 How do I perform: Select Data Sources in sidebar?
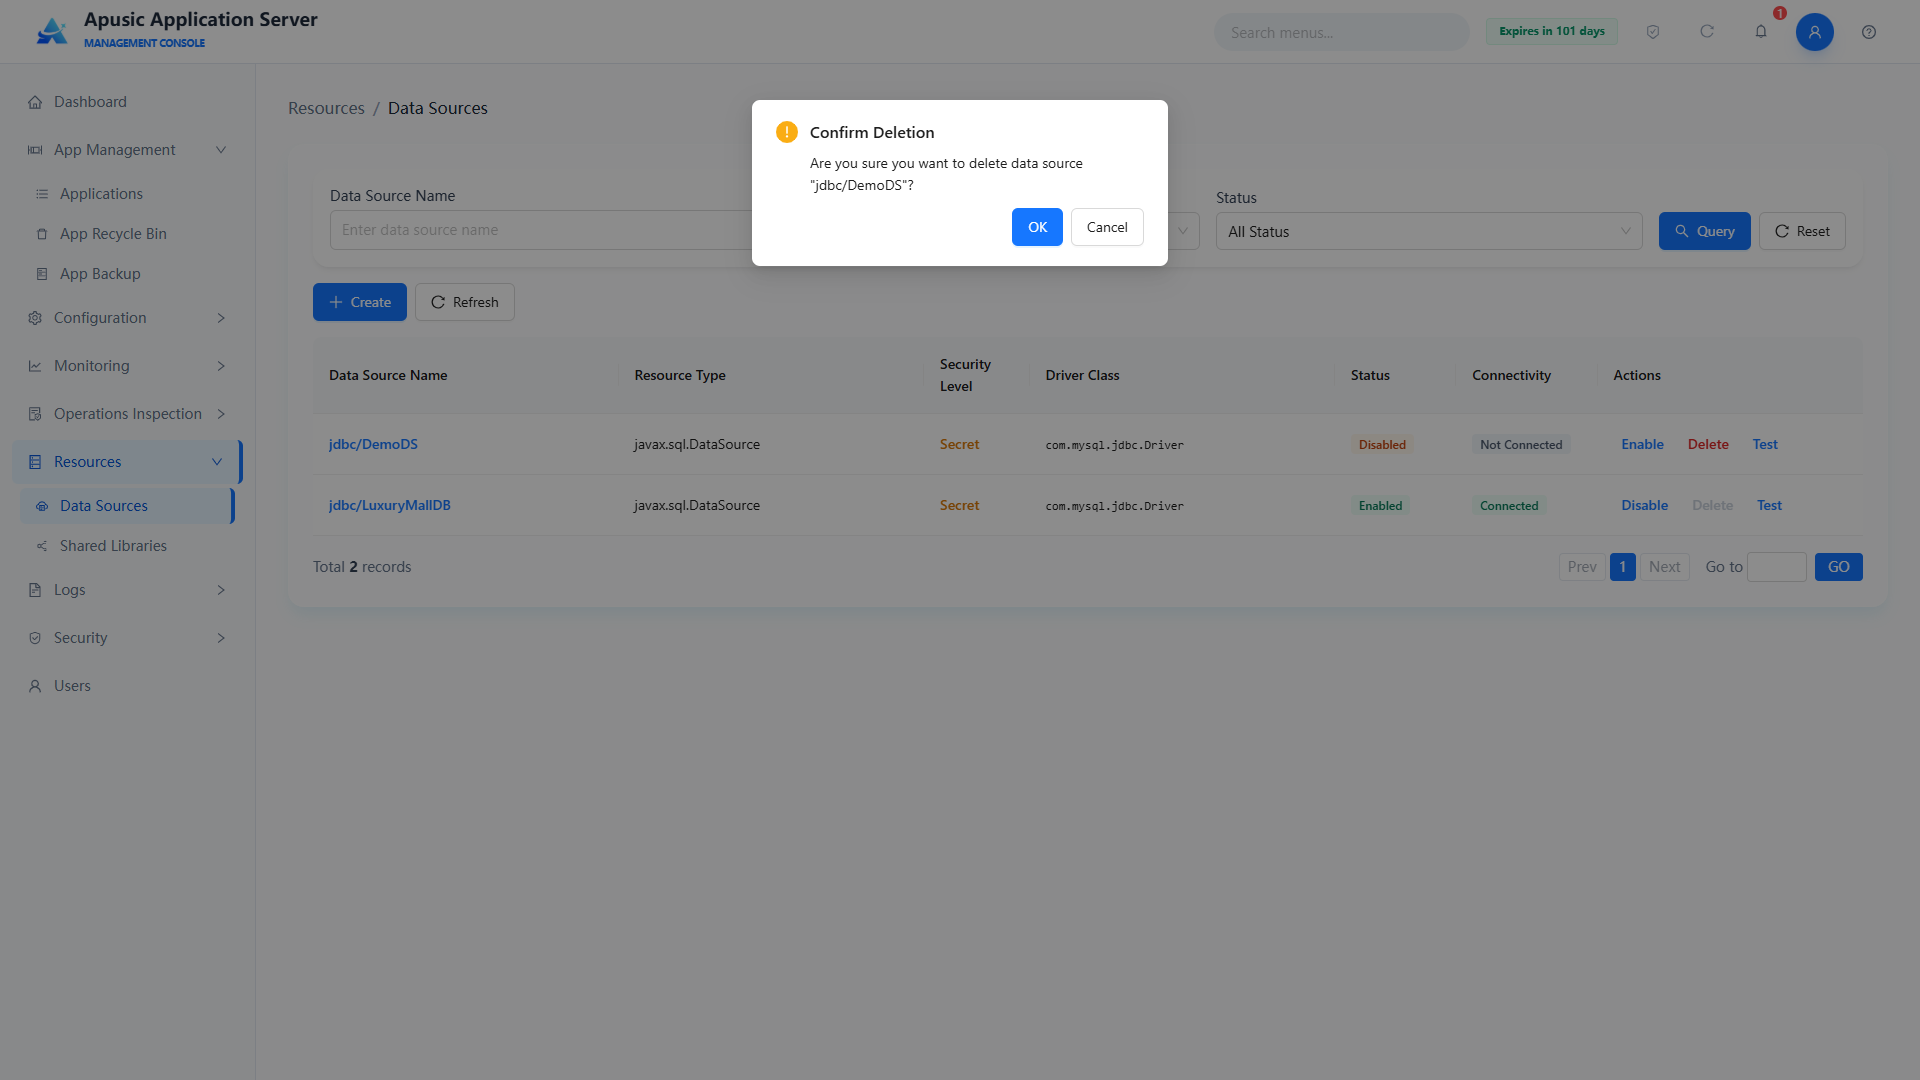tap(126, 506)
